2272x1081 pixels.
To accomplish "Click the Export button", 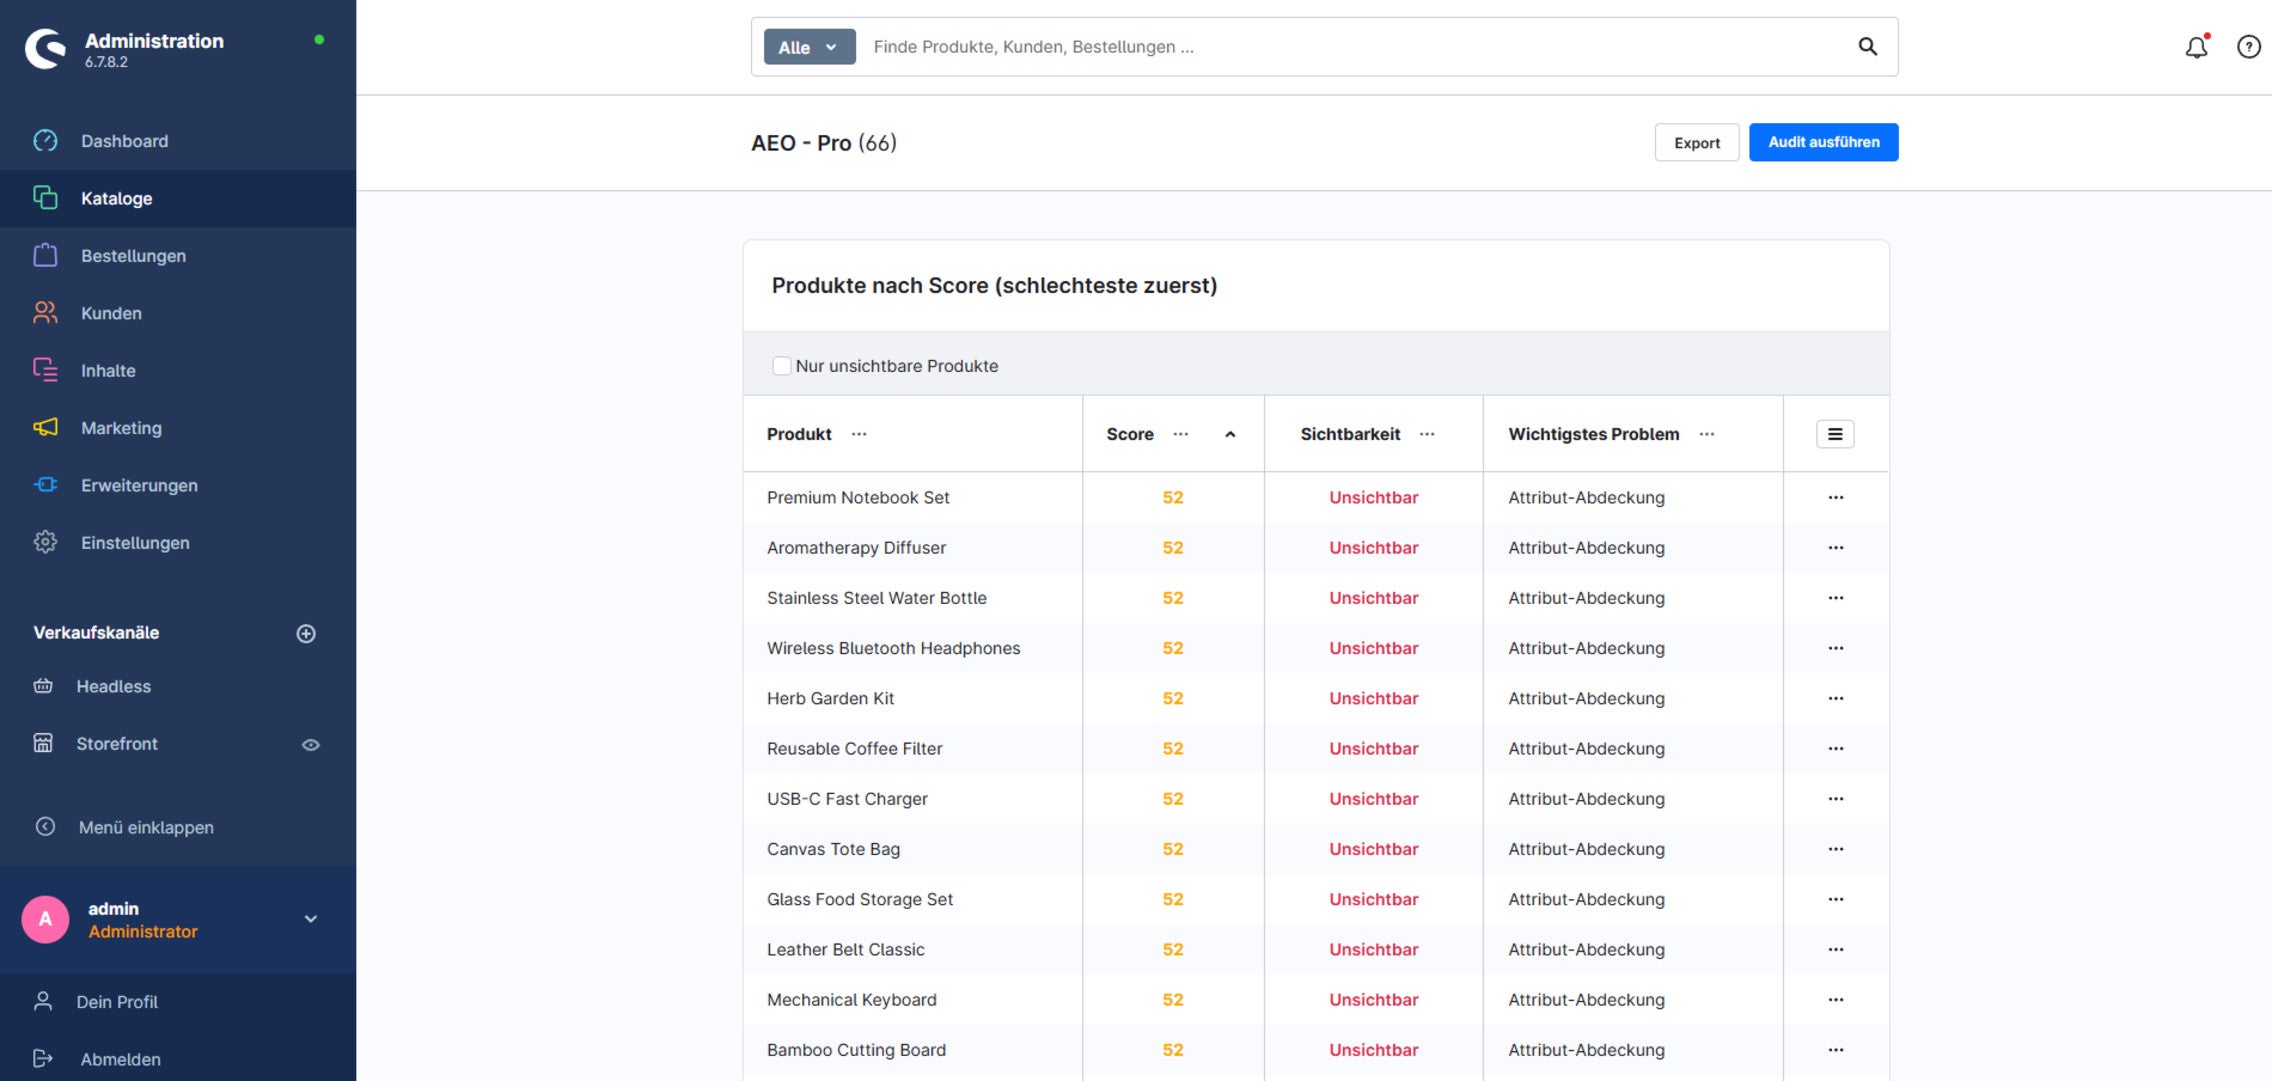I will click(x=1696, y=142).
